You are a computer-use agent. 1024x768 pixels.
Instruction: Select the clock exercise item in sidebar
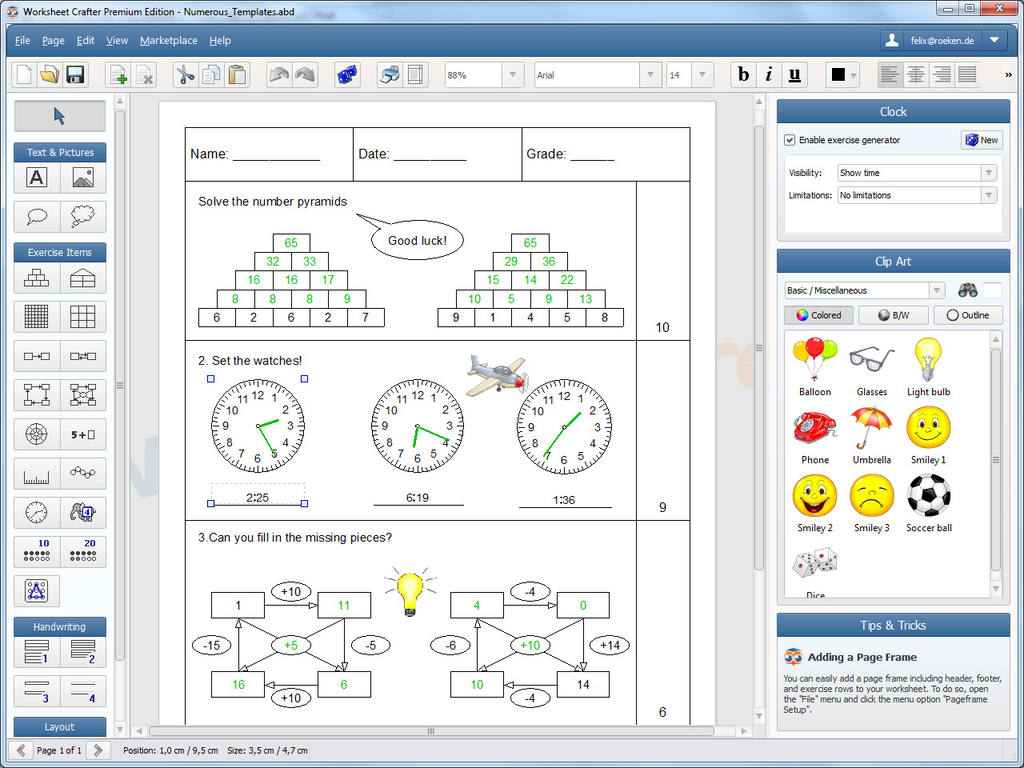pyautogui.click(x=37, y=512)
